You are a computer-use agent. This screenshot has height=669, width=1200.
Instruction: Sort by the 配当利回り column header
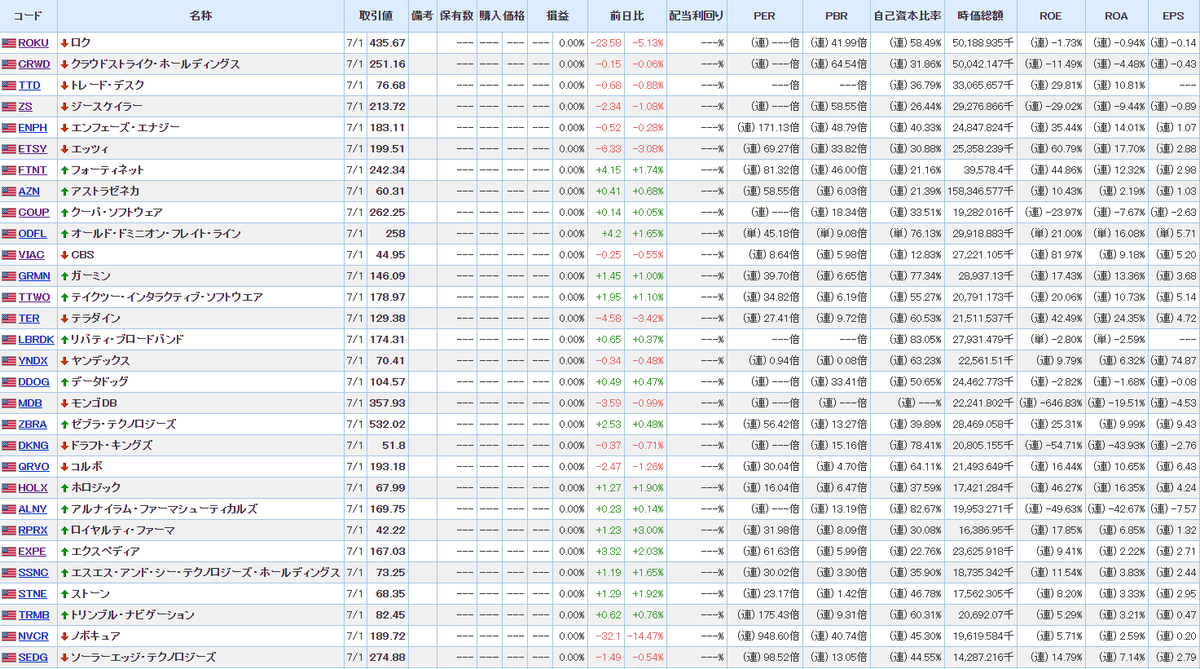(x=695, y=16)
